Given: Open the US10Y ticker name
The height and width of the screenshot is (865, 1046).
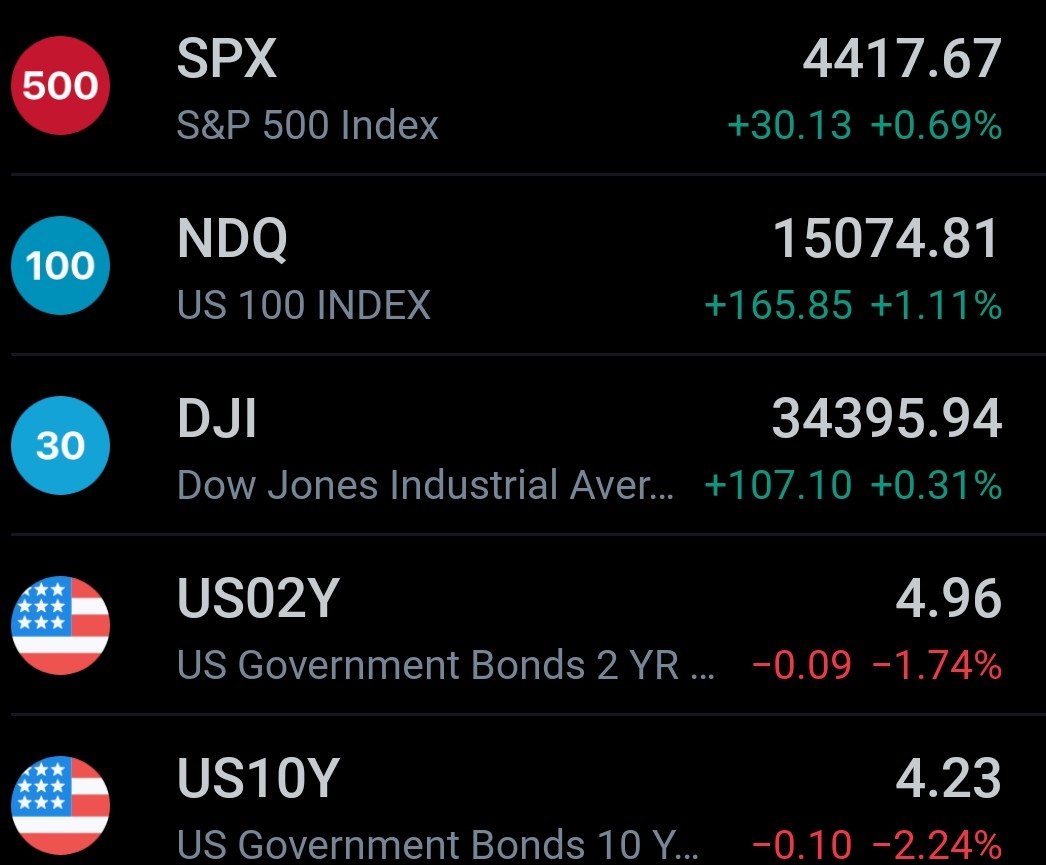Looking at the screenshot, I should point(258,780).
